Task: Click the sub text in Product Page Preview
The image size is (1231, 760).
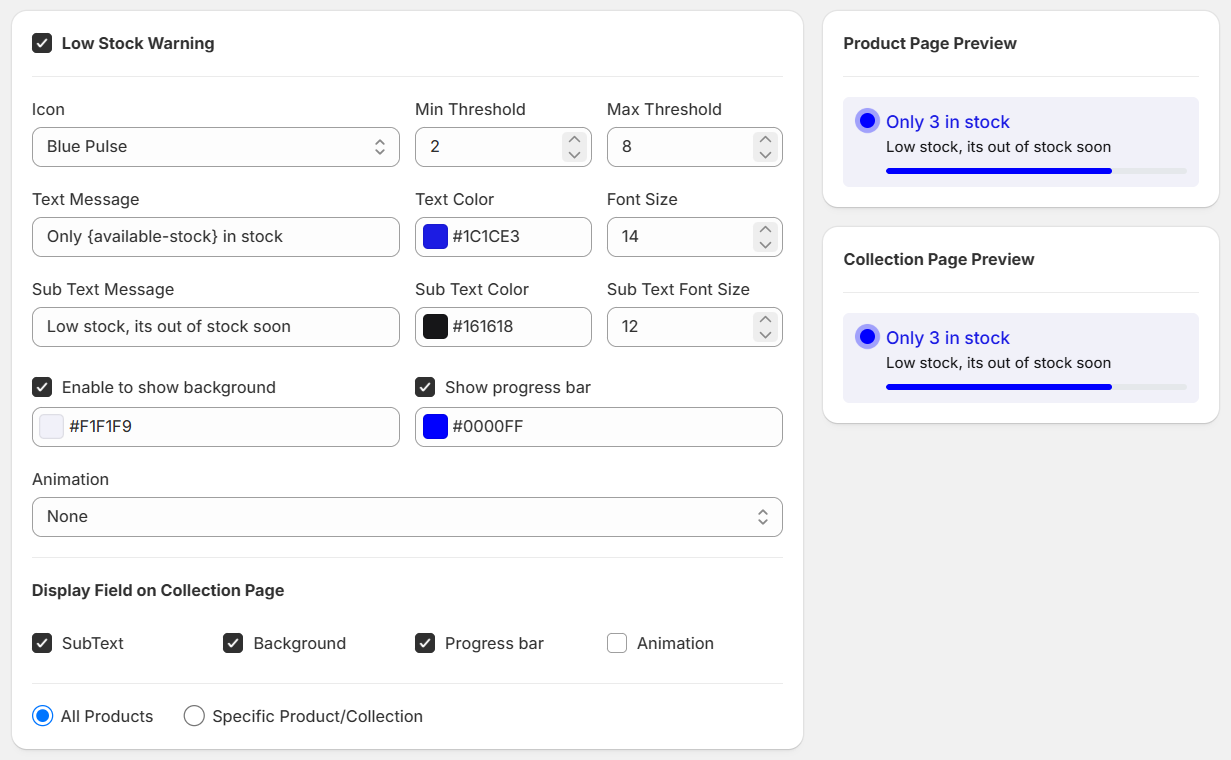Action: [998, 147]
